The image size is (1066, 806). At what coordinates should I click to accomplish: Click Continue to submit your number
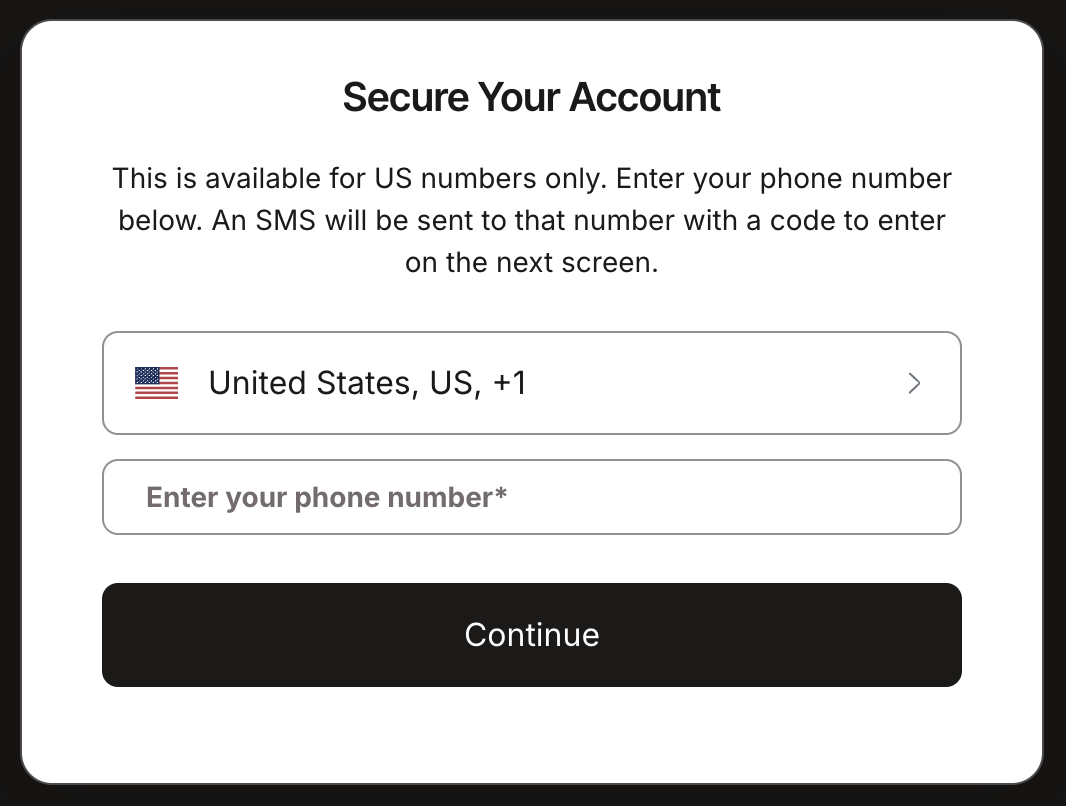click(x=532, y=635)
